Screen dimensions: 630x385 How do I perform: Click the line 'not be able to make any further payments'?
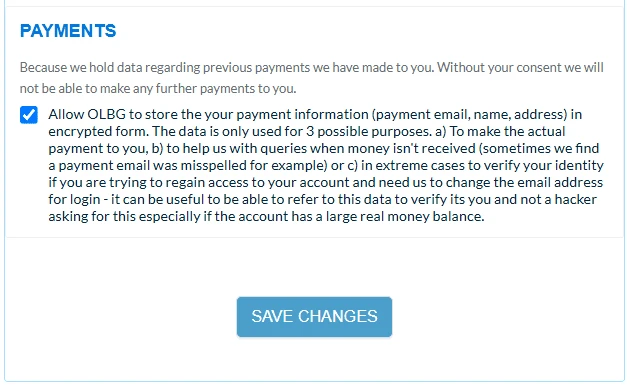[158, 88]
